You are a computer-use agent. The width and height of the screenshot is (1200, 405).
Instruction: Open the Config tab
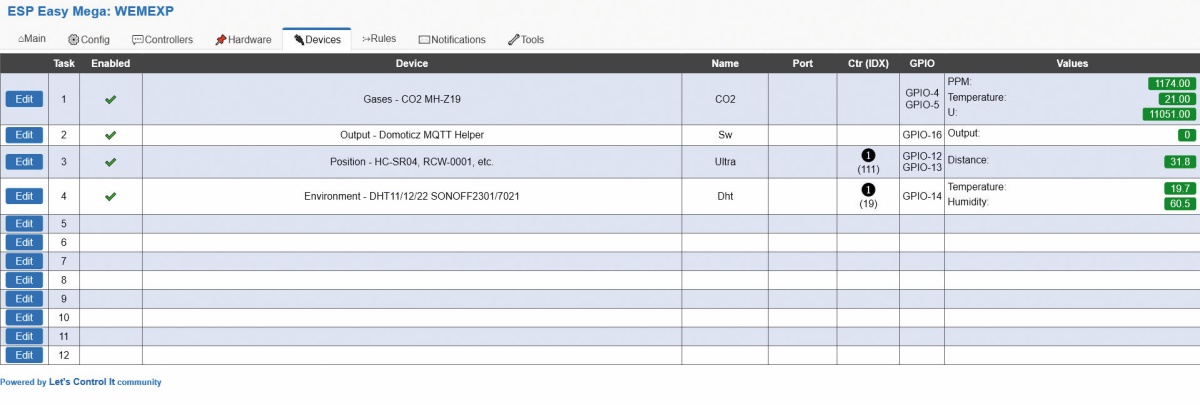click(x=89, y=40)
